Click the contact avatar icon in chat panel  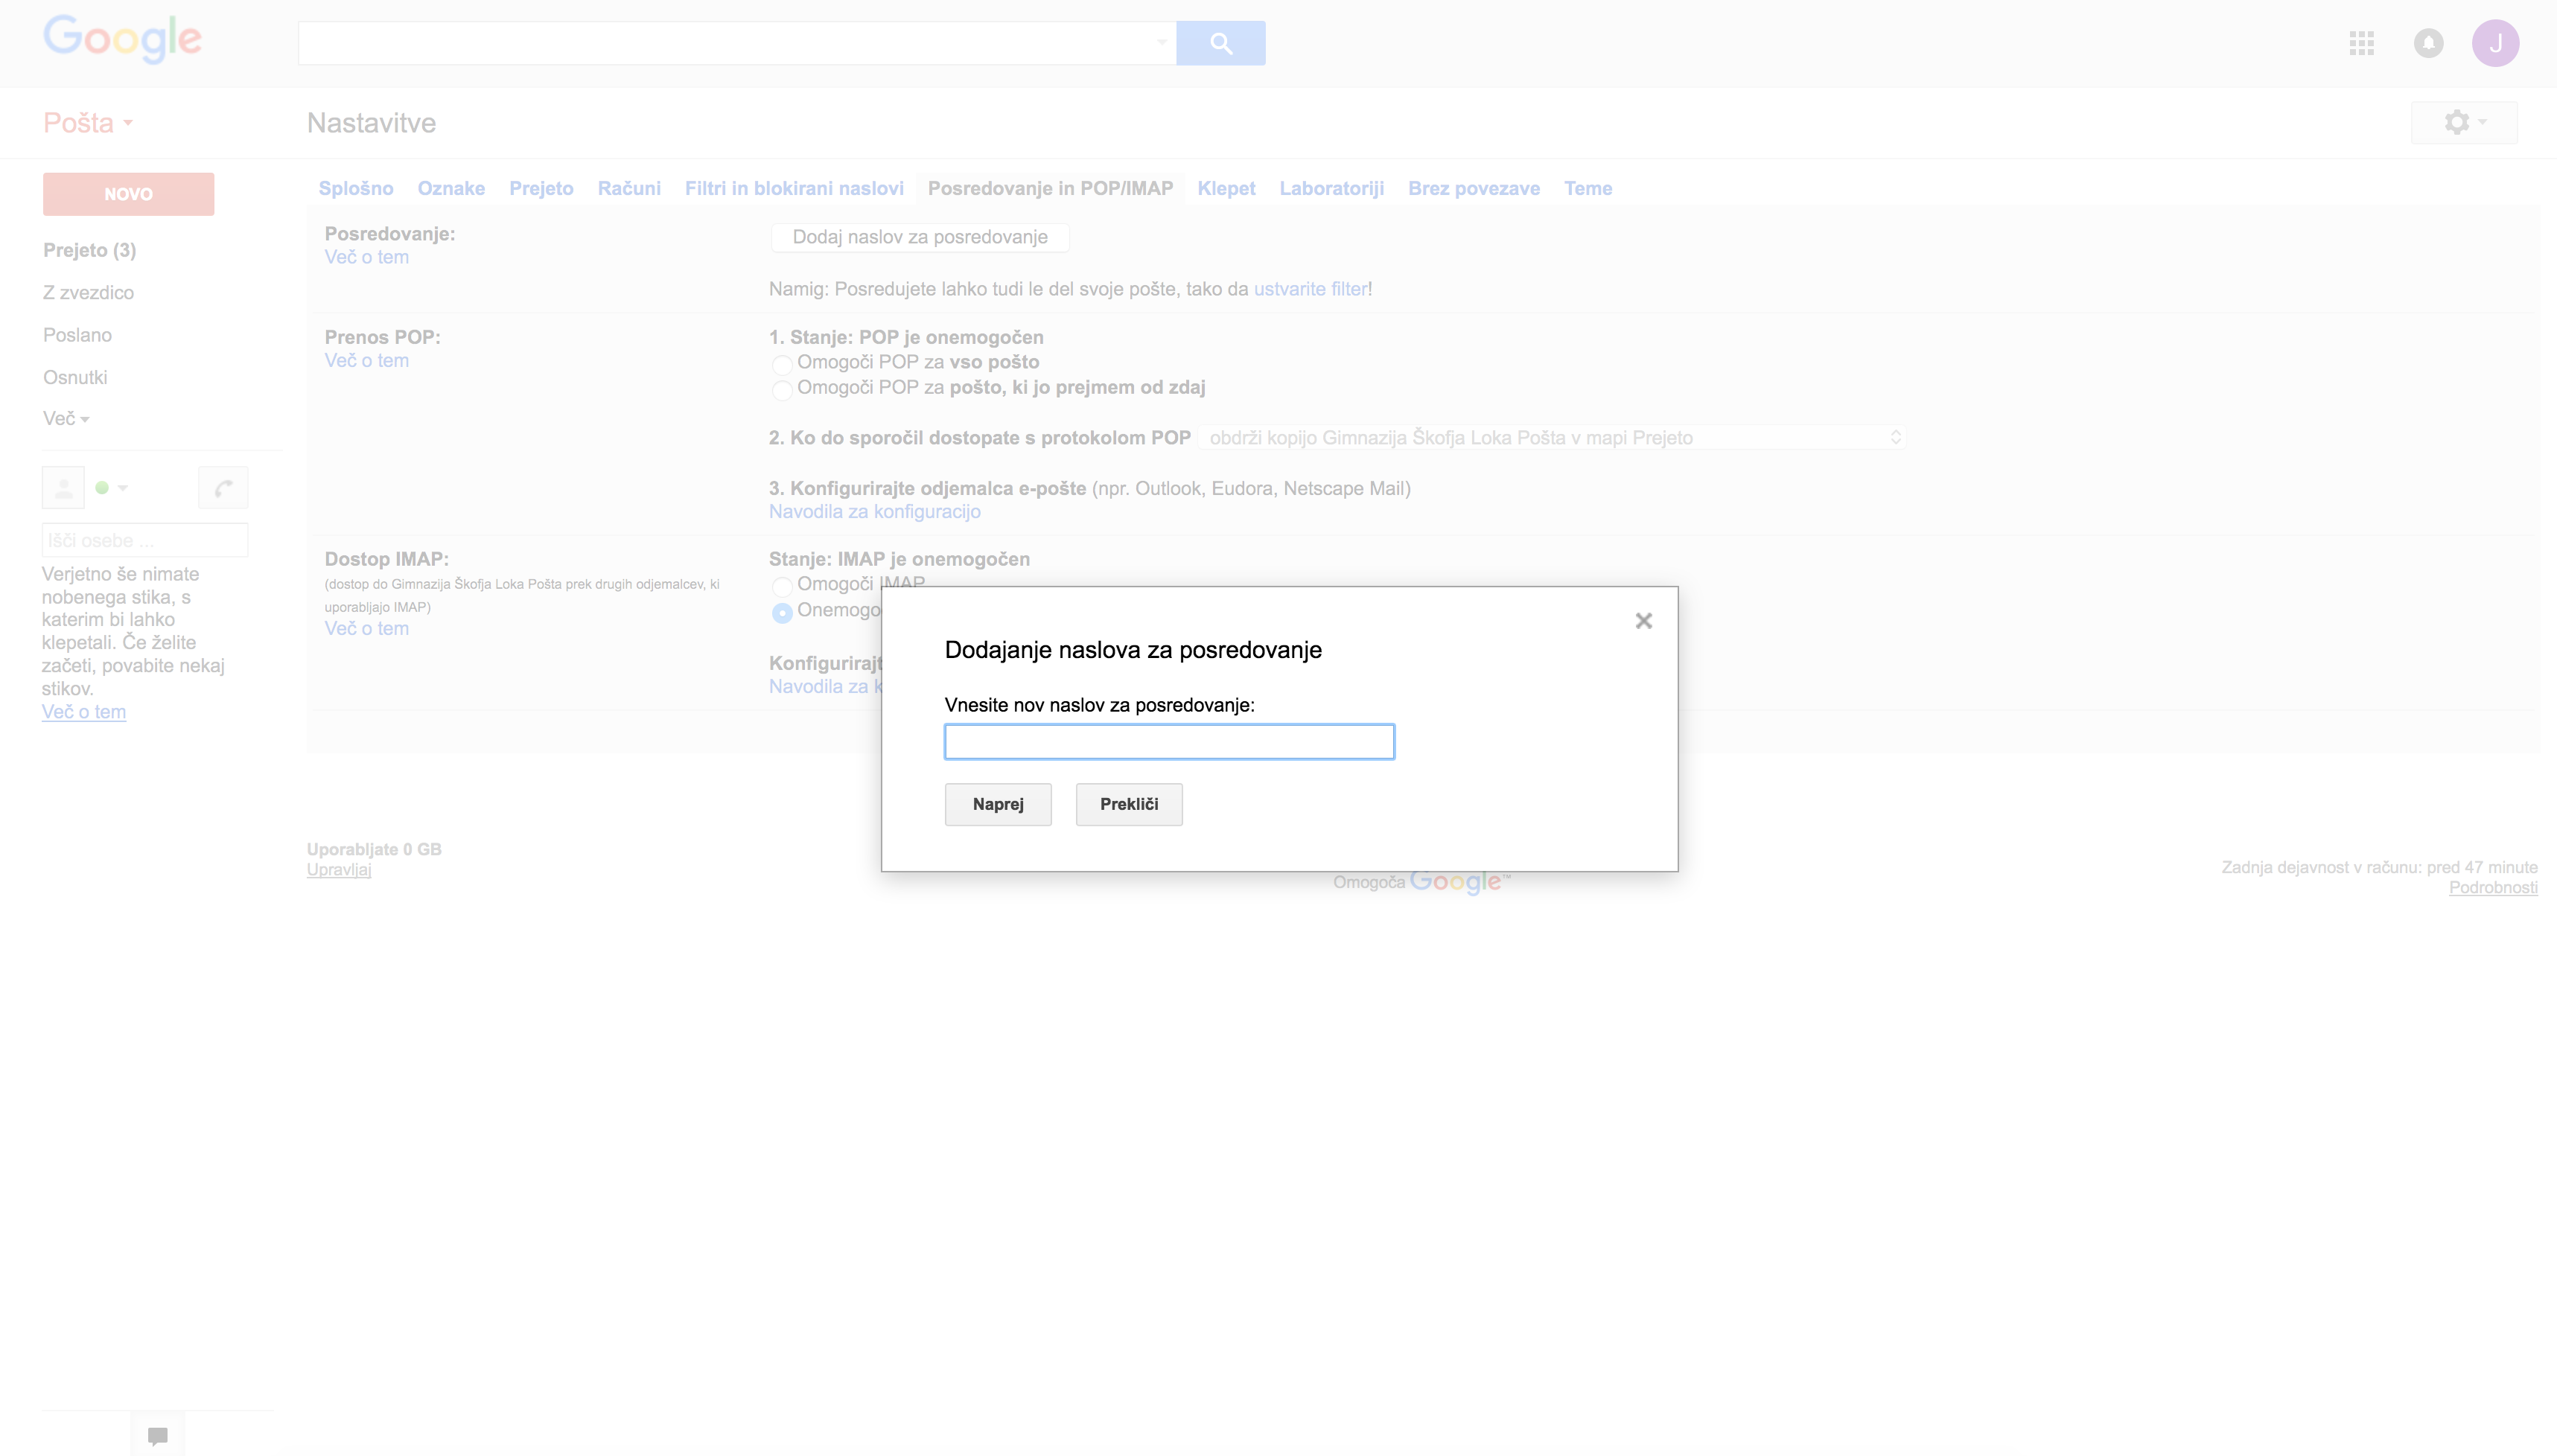[x=63, y=488]
